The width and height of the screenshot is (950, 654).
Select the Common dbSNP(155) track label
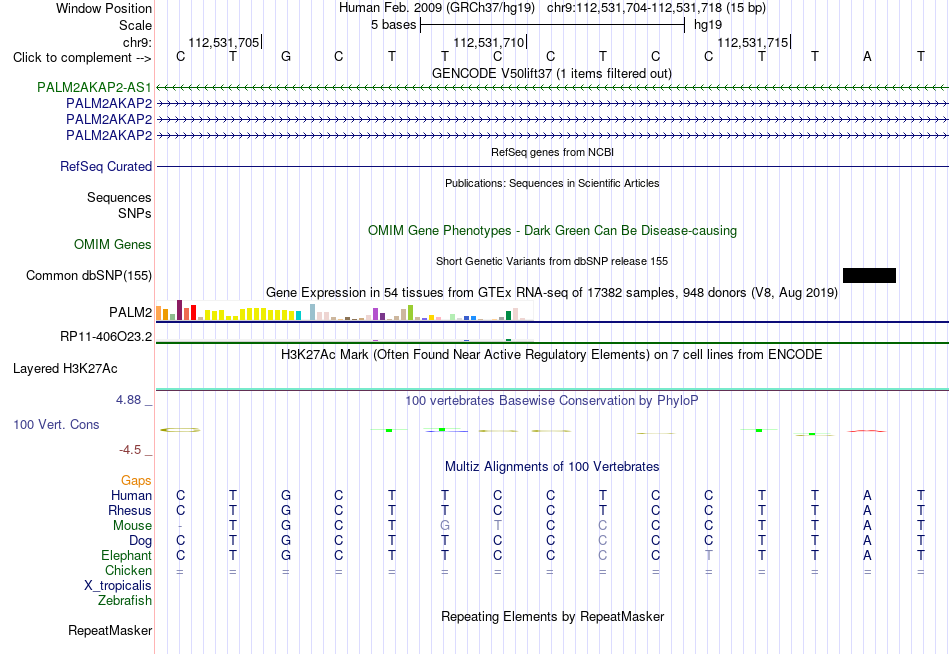coord(88,275)
